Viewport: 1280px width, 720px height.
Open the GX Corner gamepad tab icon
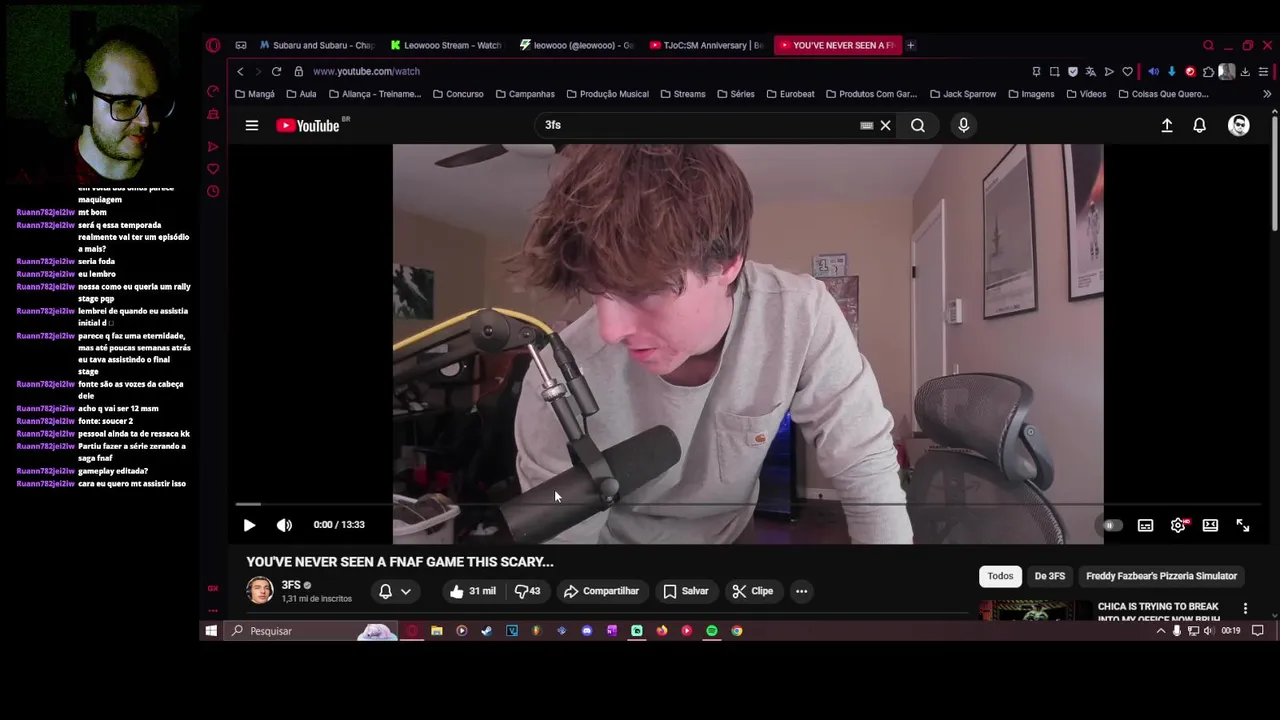point(241,45)
